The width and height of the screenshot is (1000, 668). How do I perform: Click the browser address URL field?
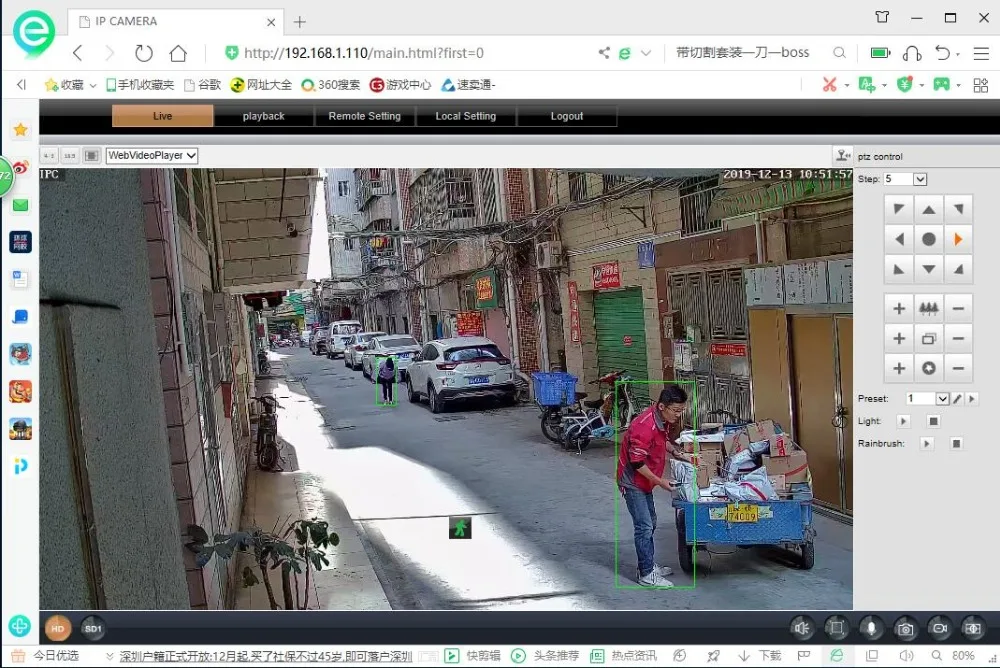364,53
